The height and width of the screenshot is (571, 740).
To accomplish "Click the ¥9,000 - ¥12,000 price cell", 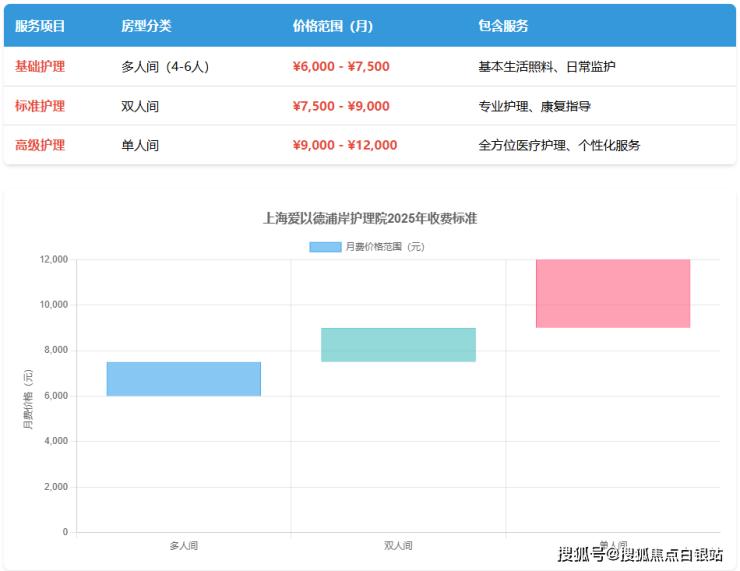I will coord(345,145).
